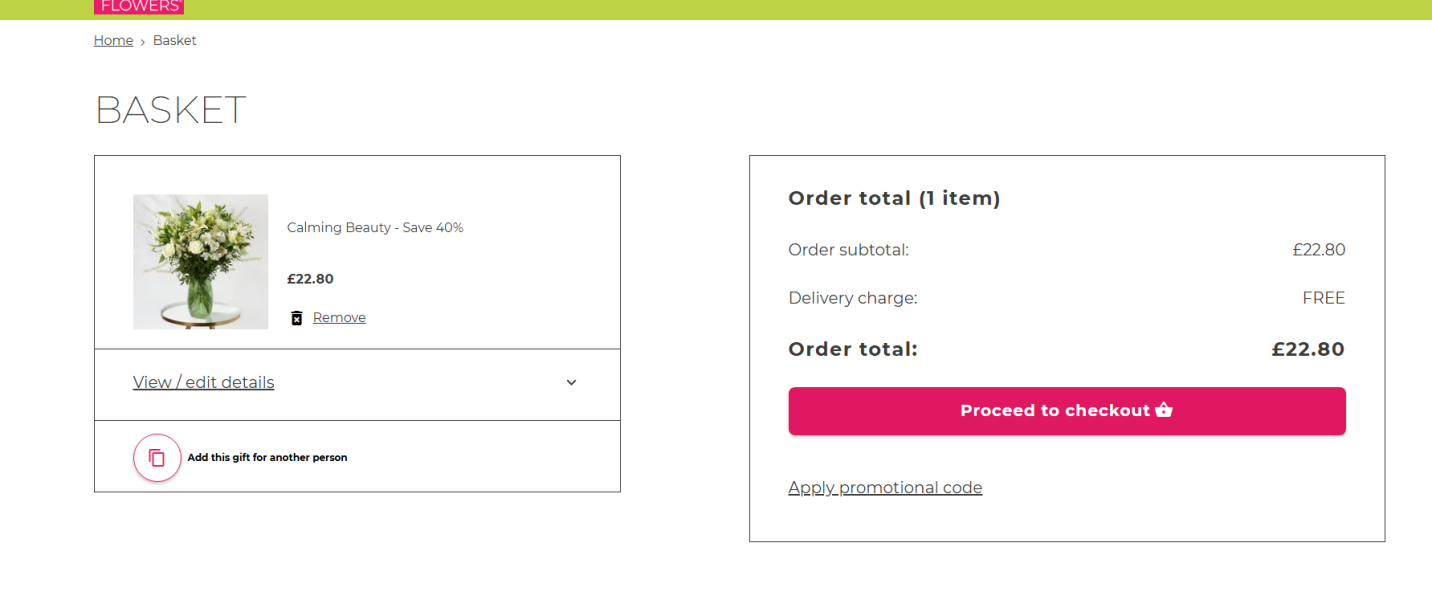Click the £22.80 price under the product name
Screen dimensions: 1432x600
[310, 279]
